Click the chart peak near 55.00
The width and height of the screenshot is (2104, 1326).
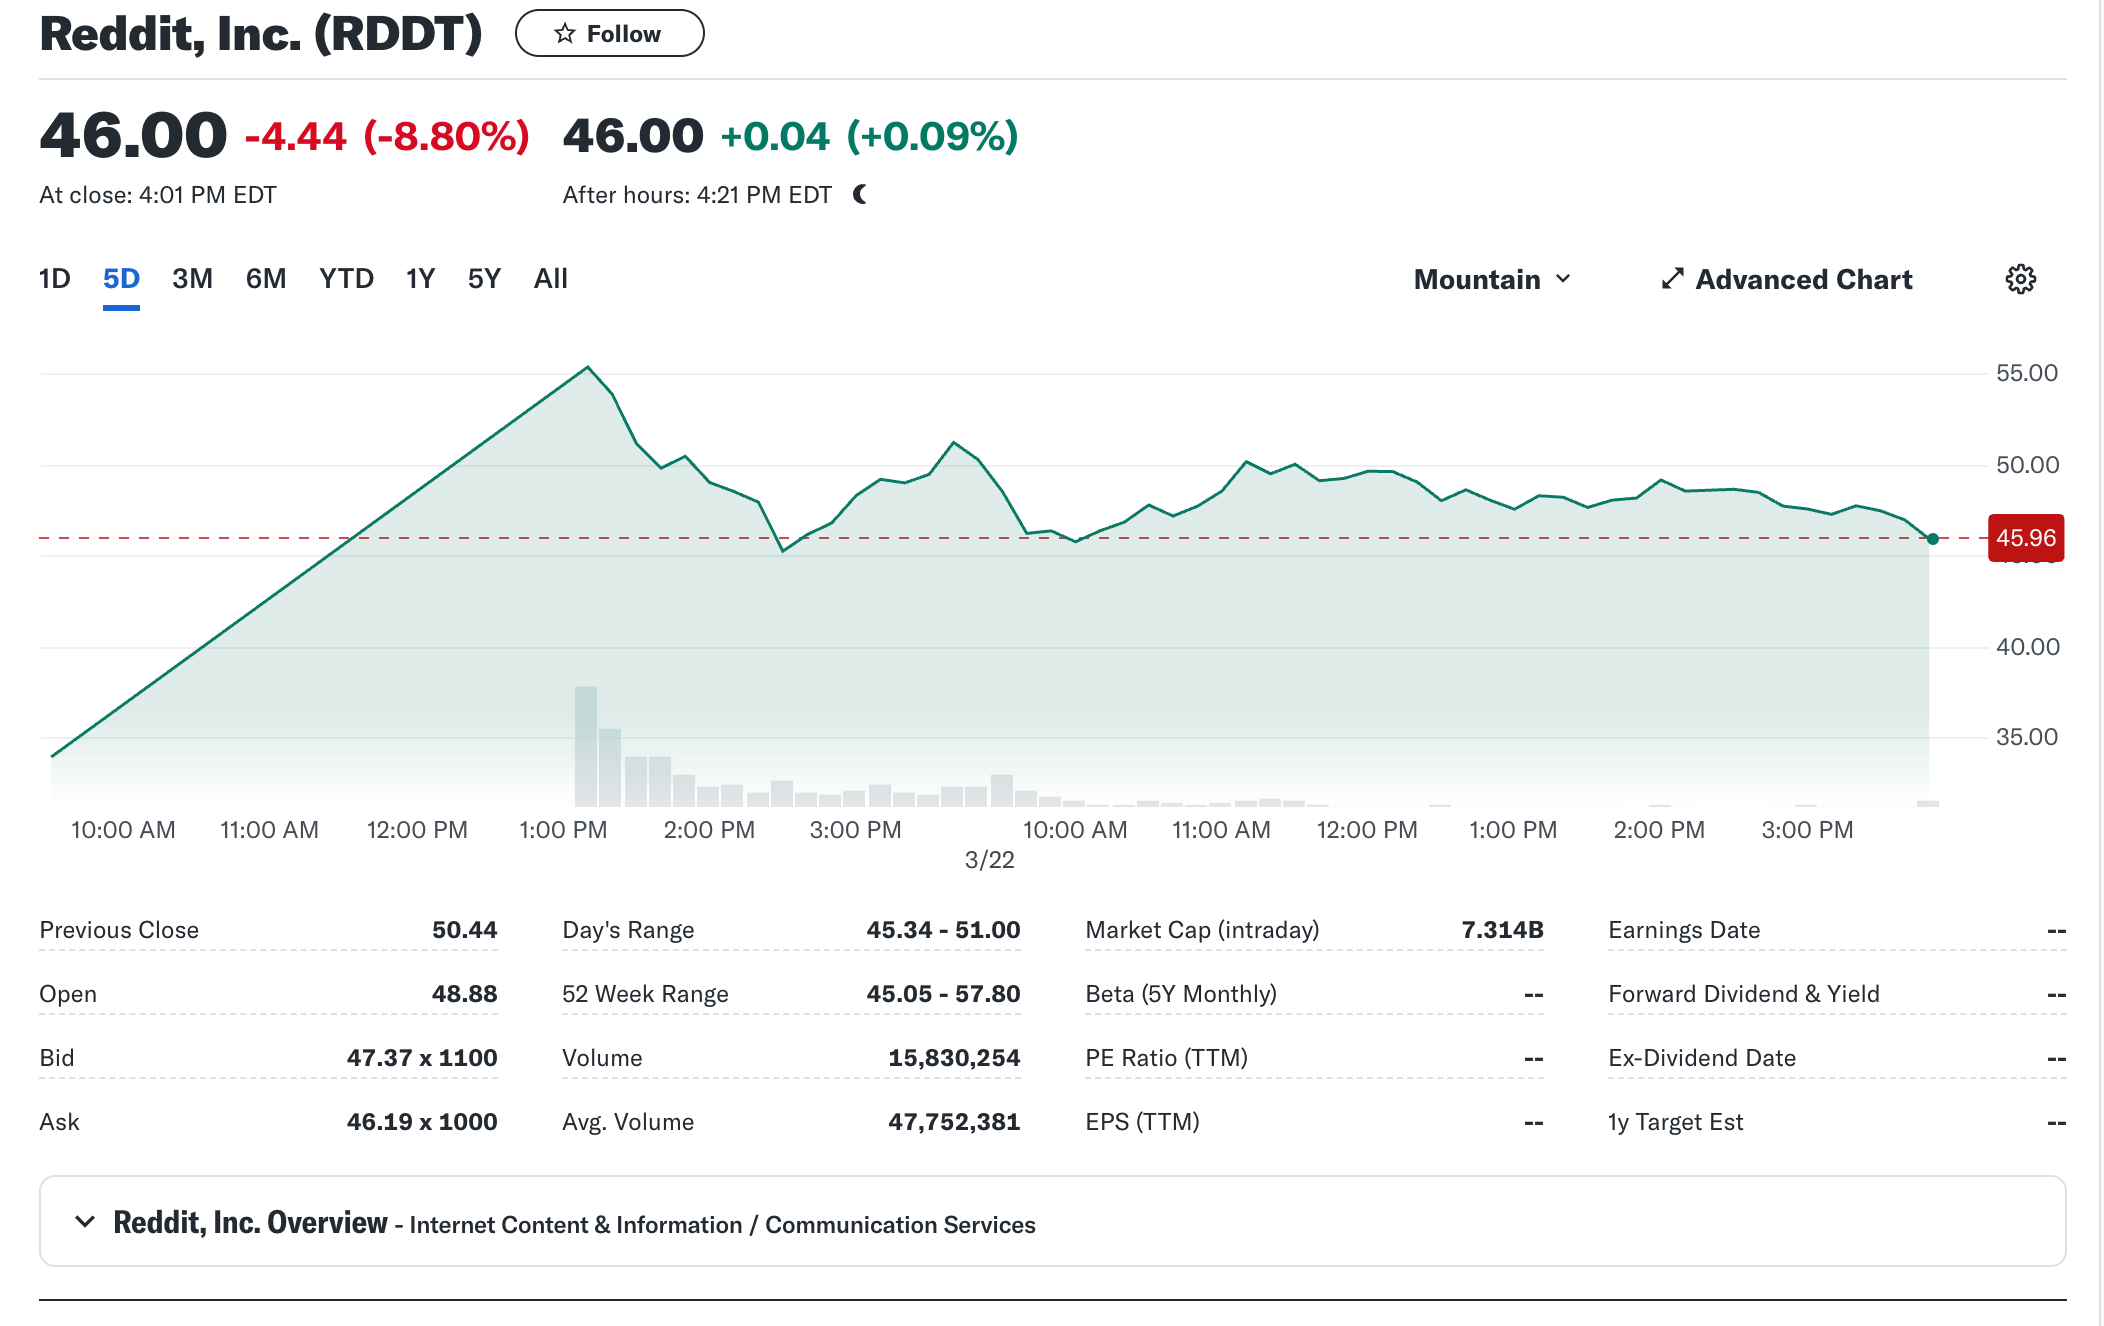point(588,368)
